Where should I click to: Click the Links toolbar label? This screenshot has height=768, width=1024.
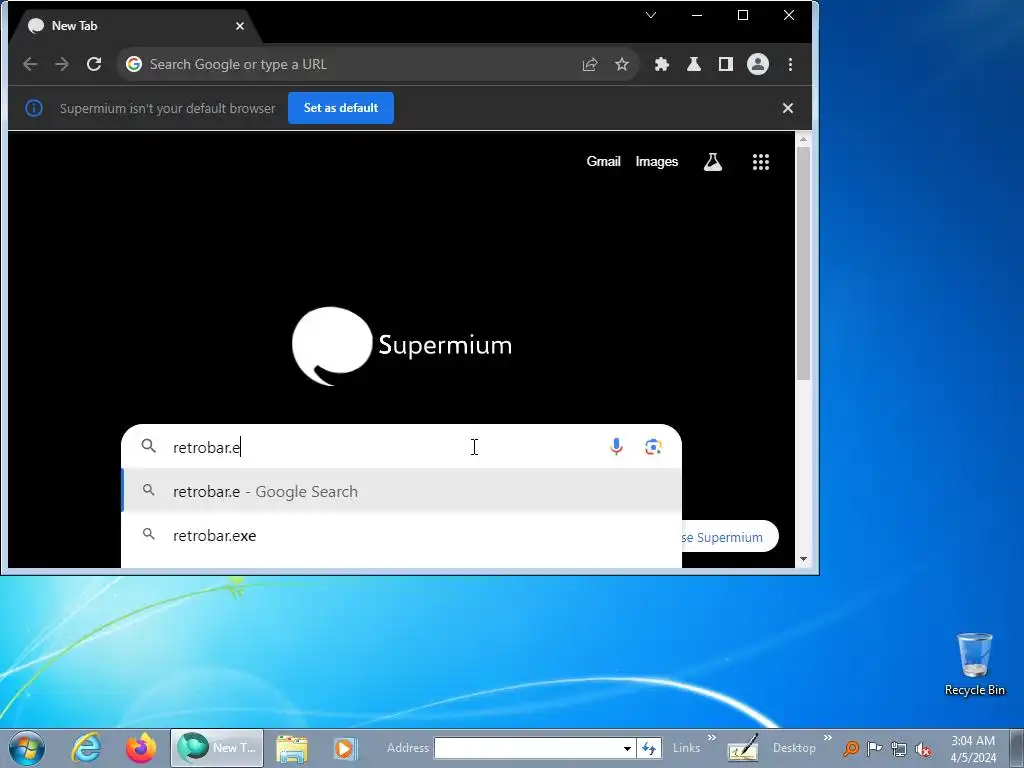(686, 748)
